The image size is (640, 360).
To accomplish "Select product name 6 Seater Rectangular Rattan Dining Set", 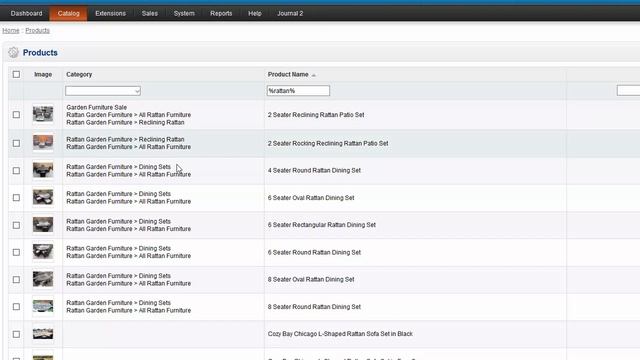I will coord(322,225).
